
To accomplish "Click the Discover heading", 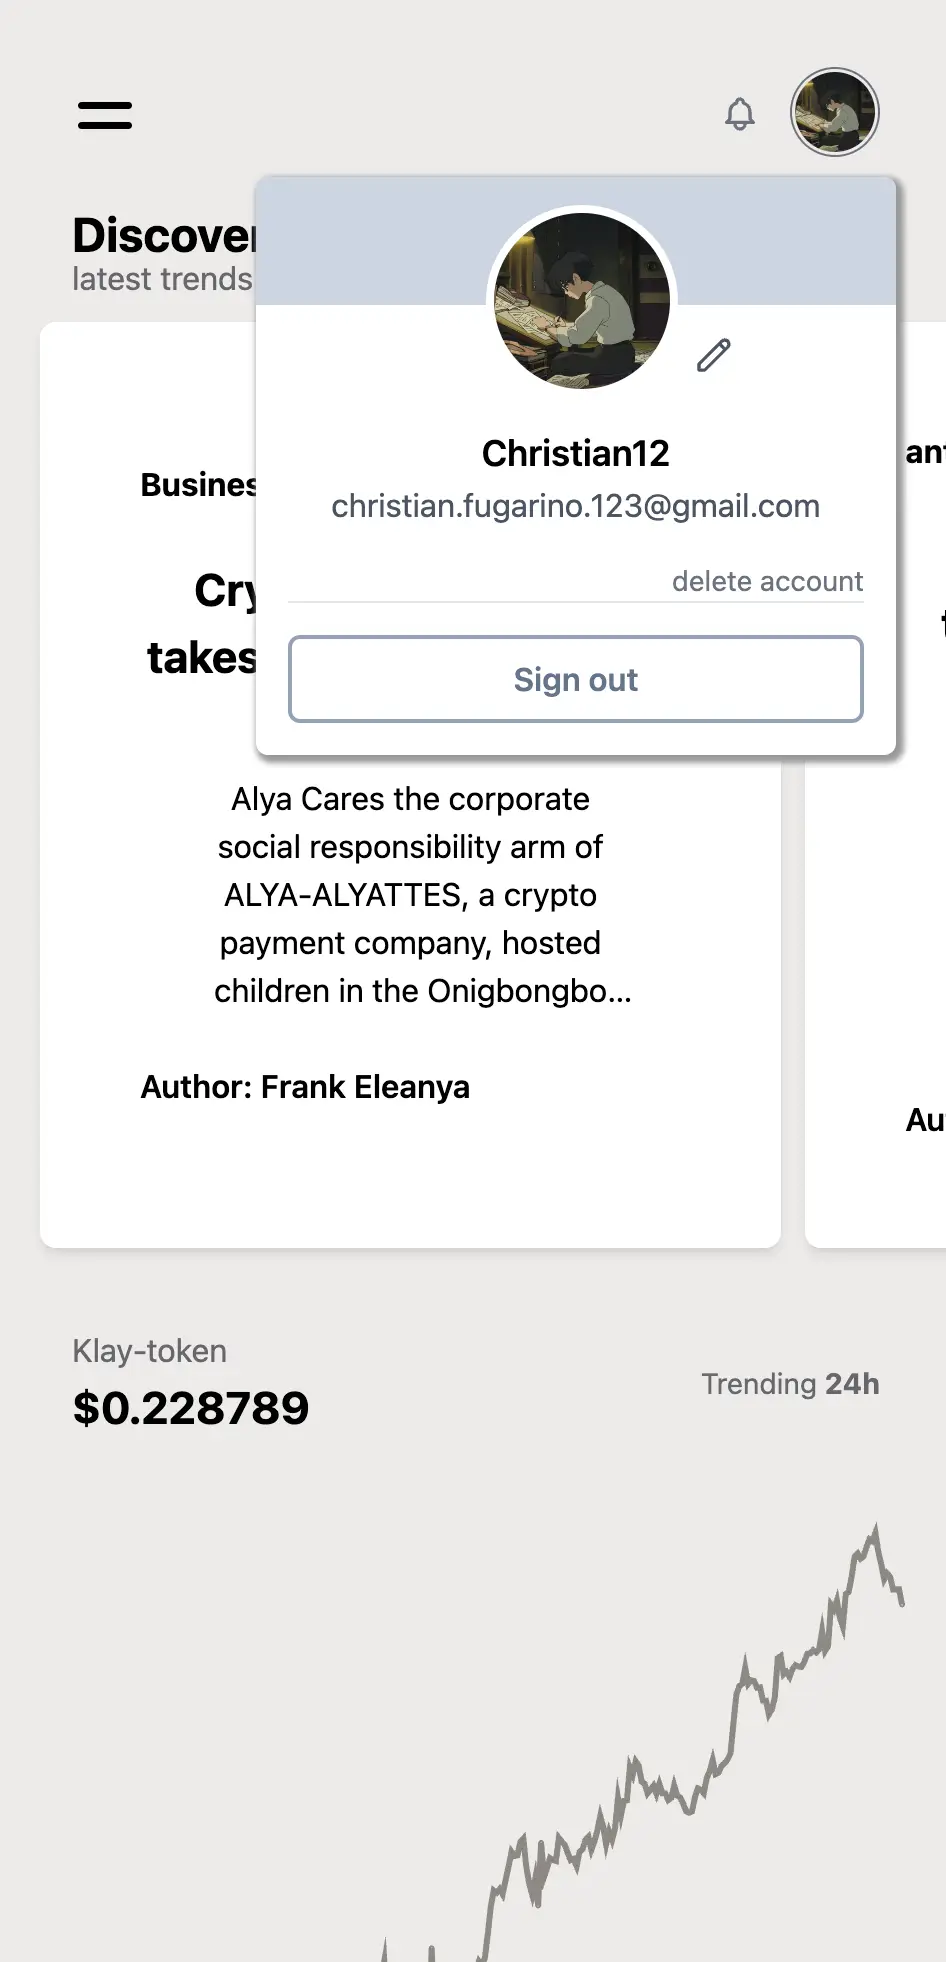I will pos(164,236).
